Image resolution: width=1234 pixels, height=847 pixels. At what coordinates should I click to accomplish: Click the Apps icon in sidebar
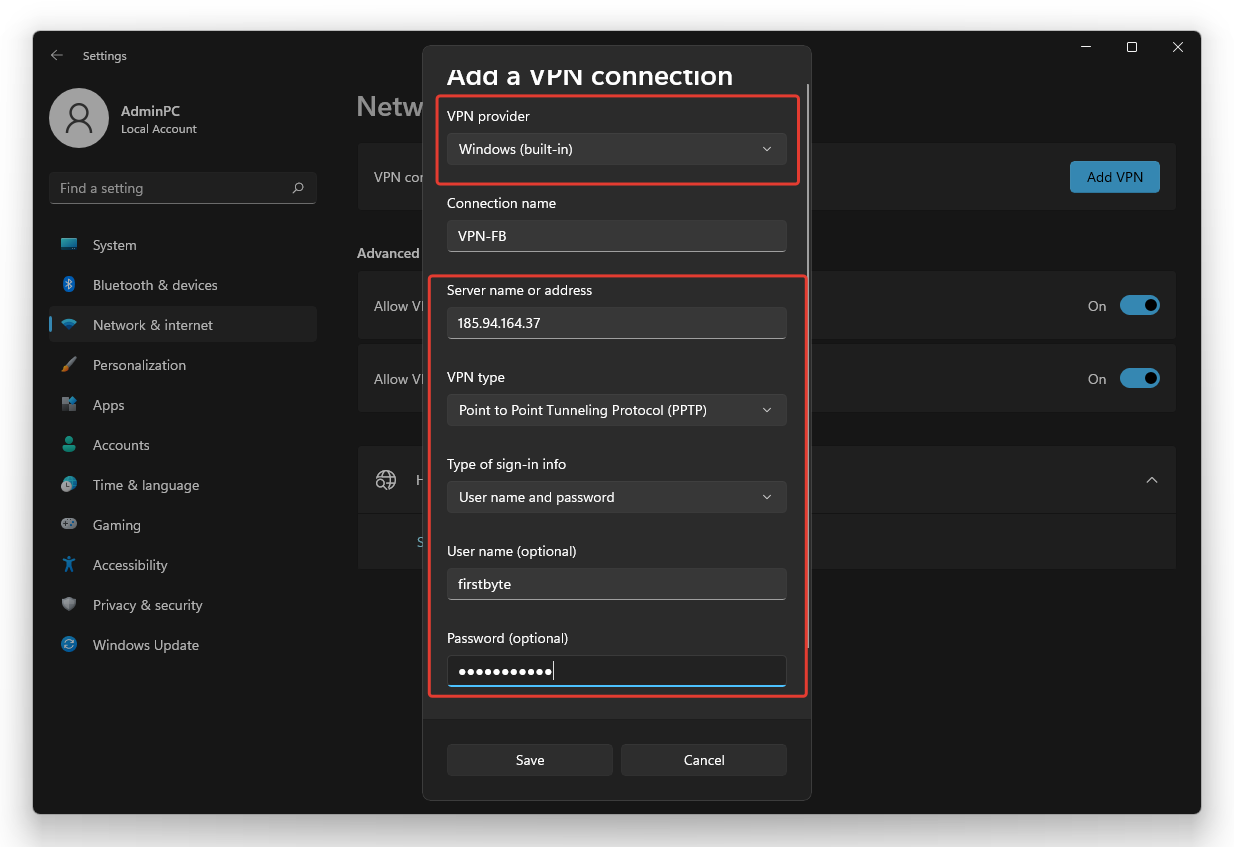69,405
